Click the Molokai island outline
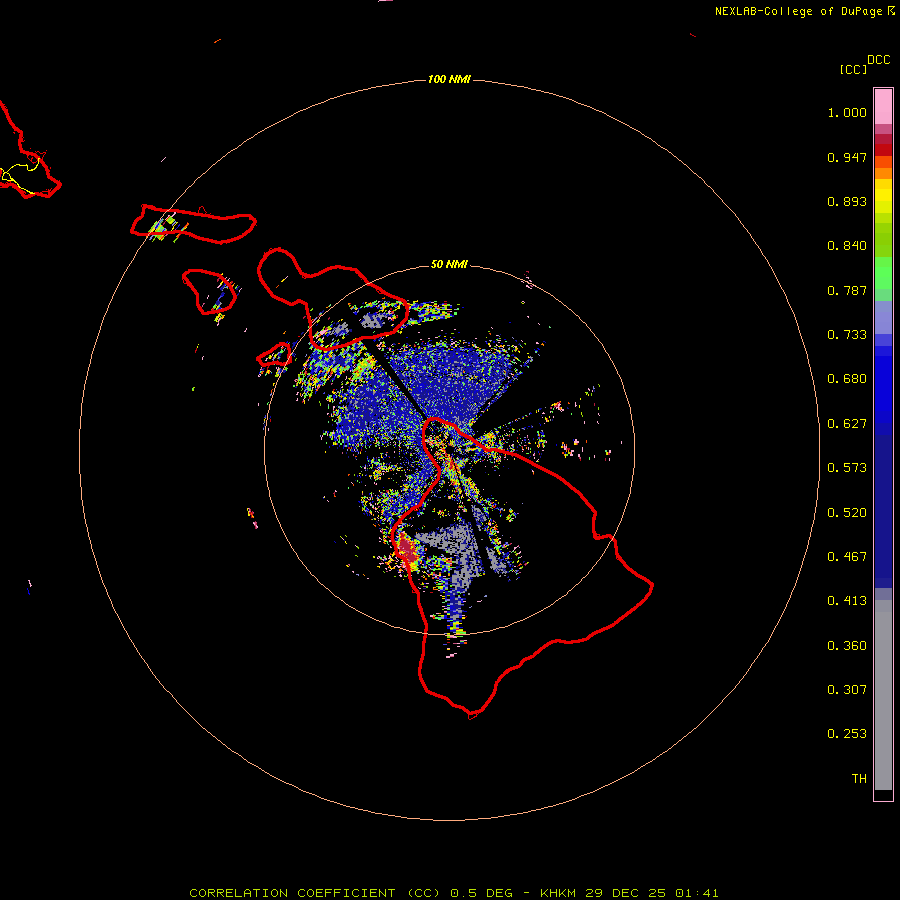The image size is (900, 900). tap(193, 224)
